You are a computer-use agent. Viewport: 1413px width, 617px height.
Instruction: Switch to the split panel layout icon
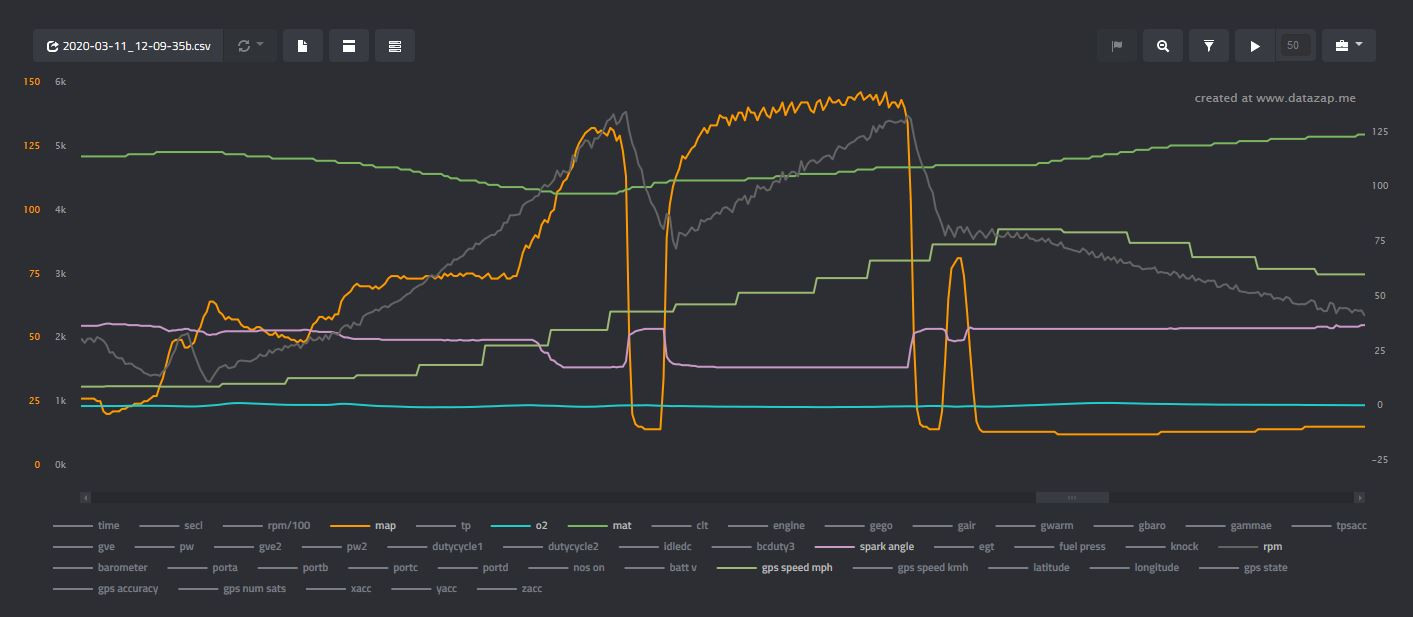click(x=349, y=46)
